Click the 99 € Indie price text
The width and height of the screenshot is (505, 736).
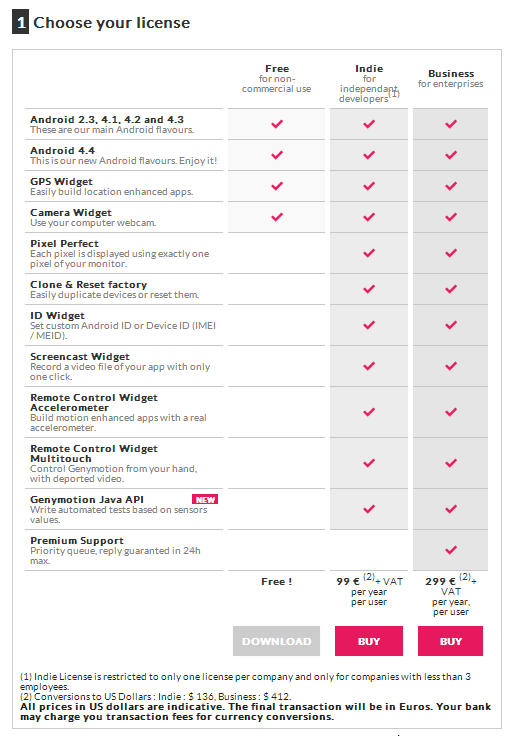point(348,582)
